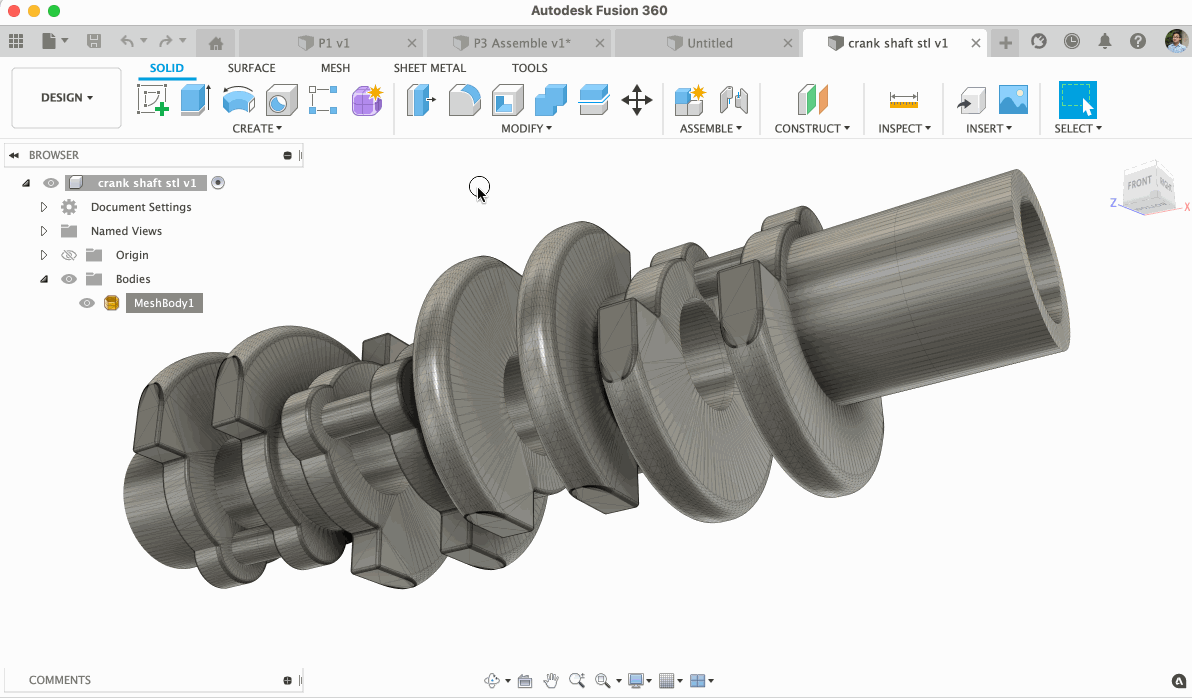Expand the Document Settings tree node
1192x698 pixels.
click(x=44, y=207)
